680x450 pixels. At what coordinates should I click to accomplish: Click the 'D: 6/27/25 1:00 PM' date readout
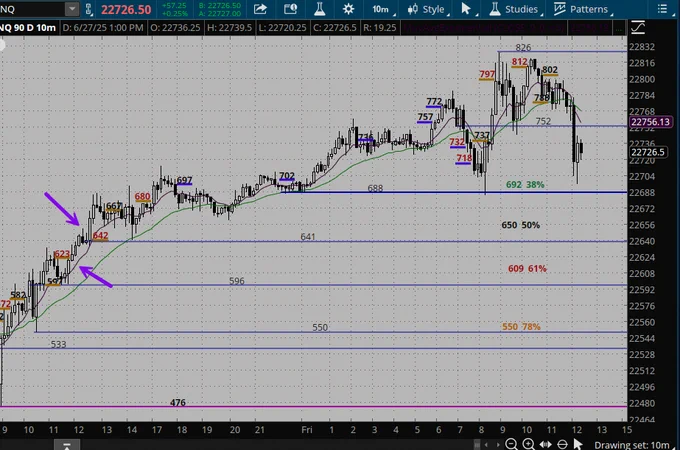pyautogui.click(x=103, y=28)
